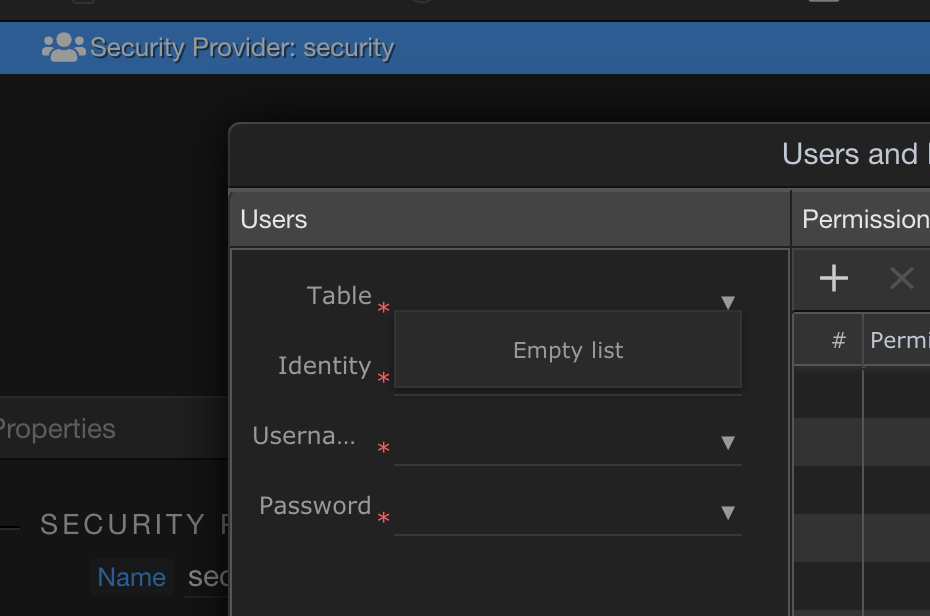Click the Name value text field
This screenshot has height=616, width=930.
coord(209,577)
